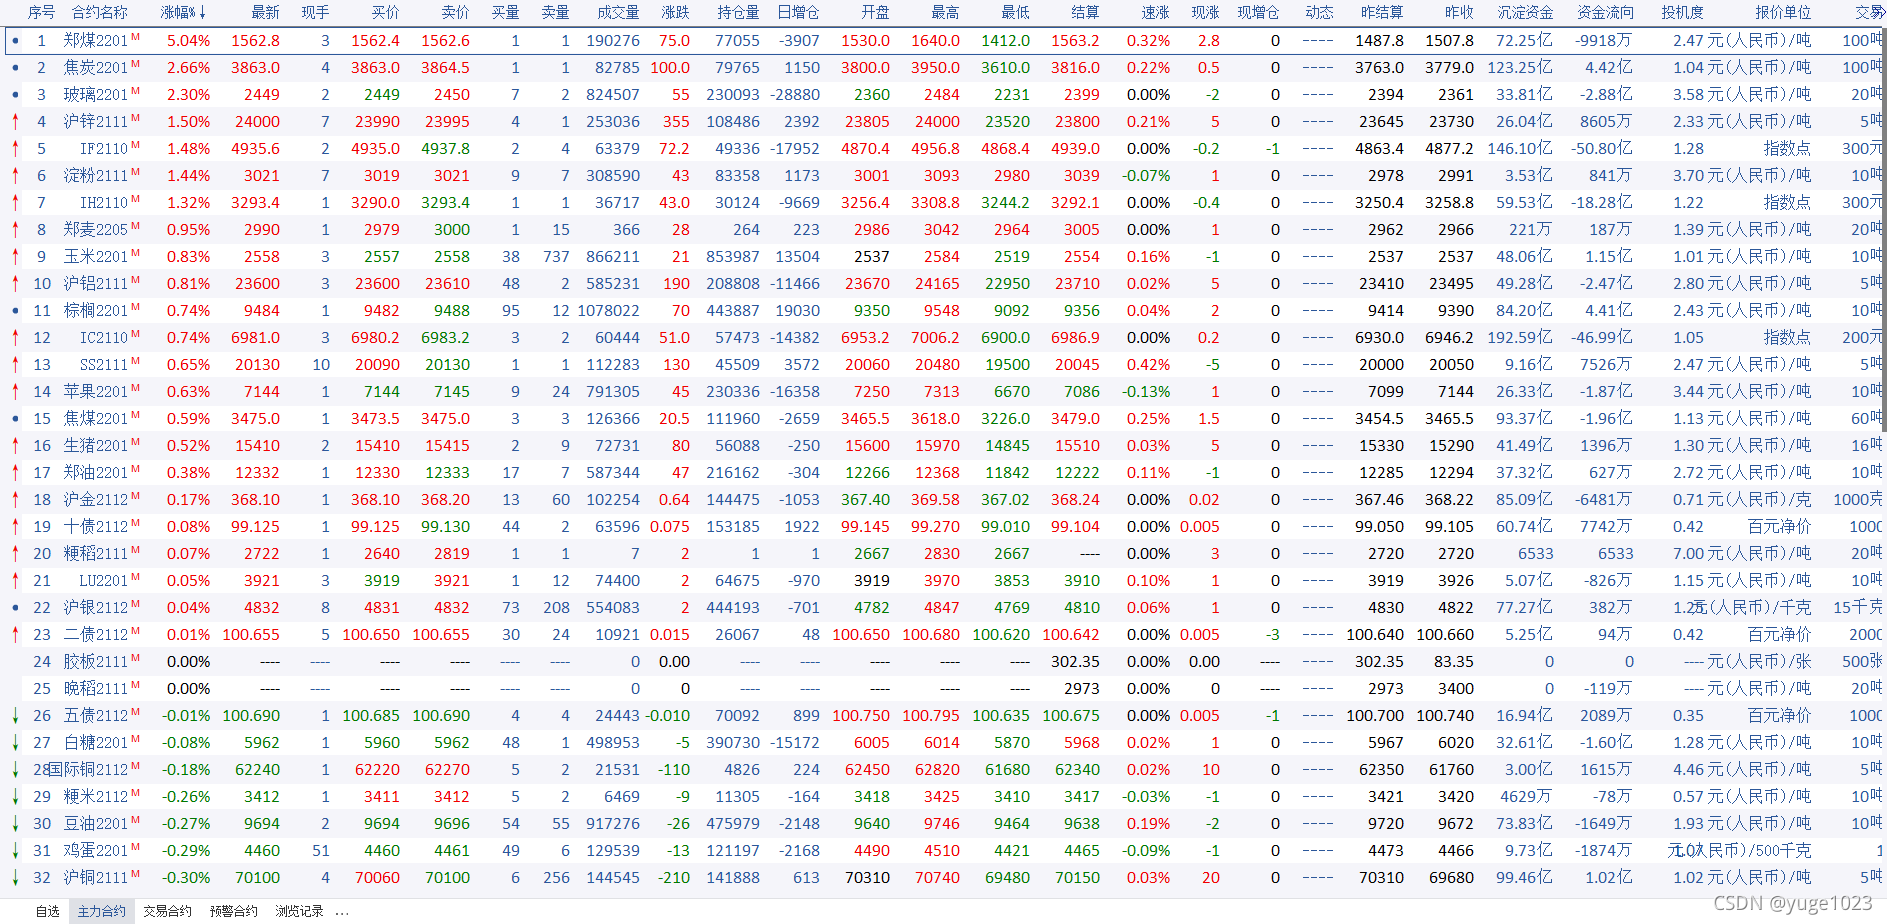This screenshot has width=1887, height=924.
Task: Select the 郑麦2205 contract row
Action: click(943, 230)
